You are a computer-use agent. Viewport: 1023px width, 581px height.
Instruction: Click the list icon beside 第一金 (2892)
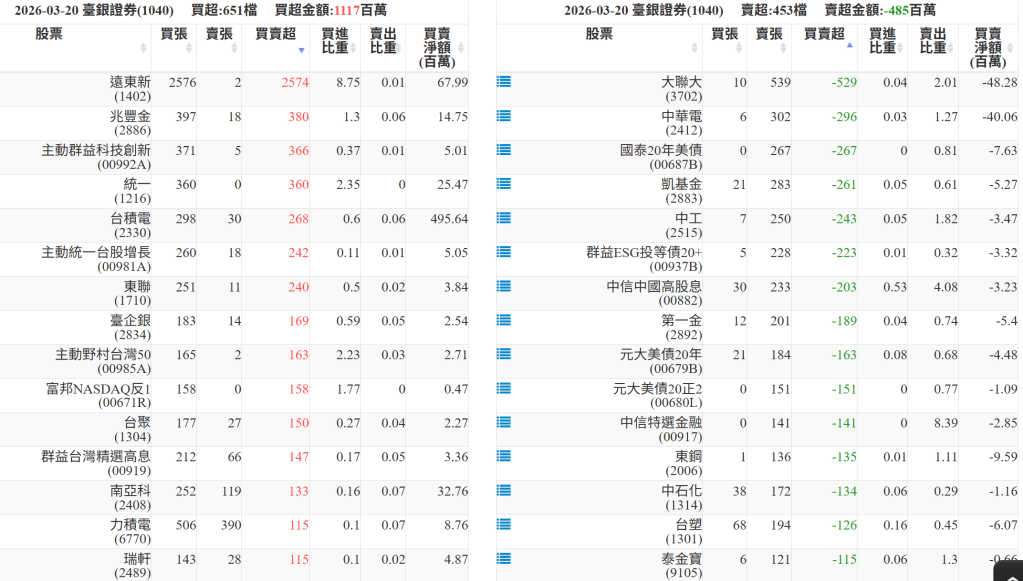point(504,320)
